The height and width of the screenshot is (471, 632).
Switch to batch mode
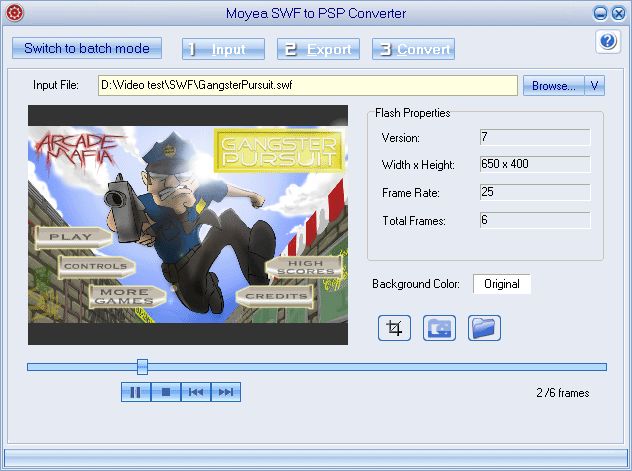pos(87,48)
